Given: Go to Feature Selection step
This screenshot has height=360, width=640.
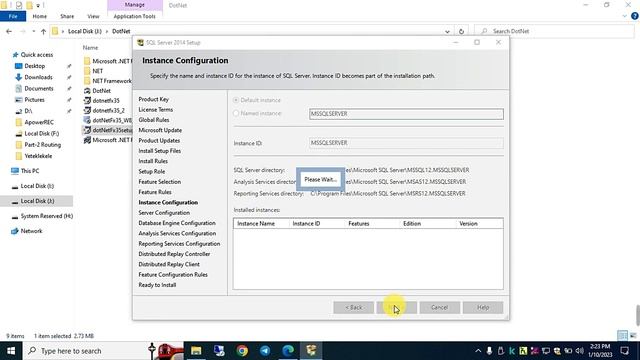Looking at the screenshot, I should (x=160, y=182).
